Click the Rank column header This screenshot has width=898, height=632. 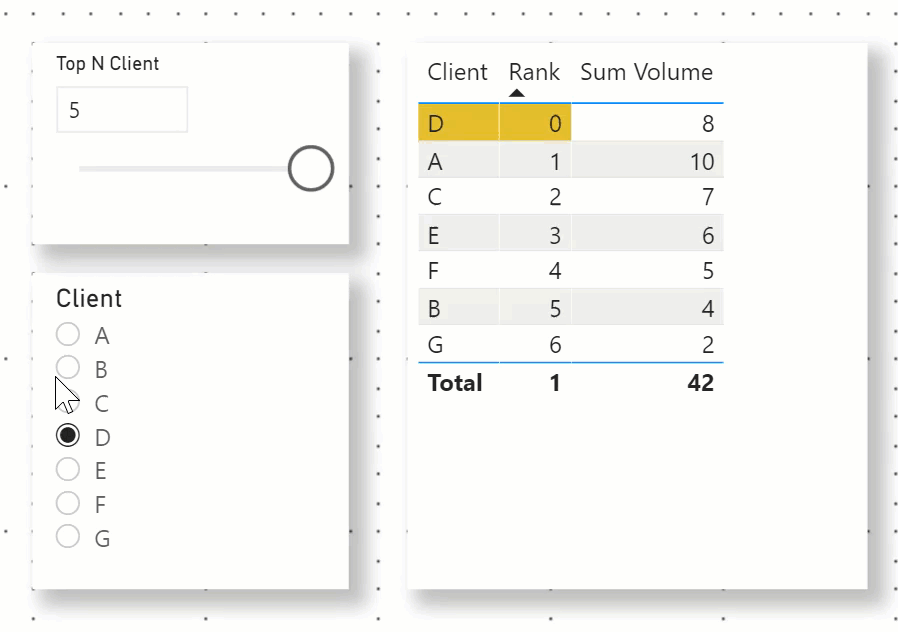click(534, 72)
